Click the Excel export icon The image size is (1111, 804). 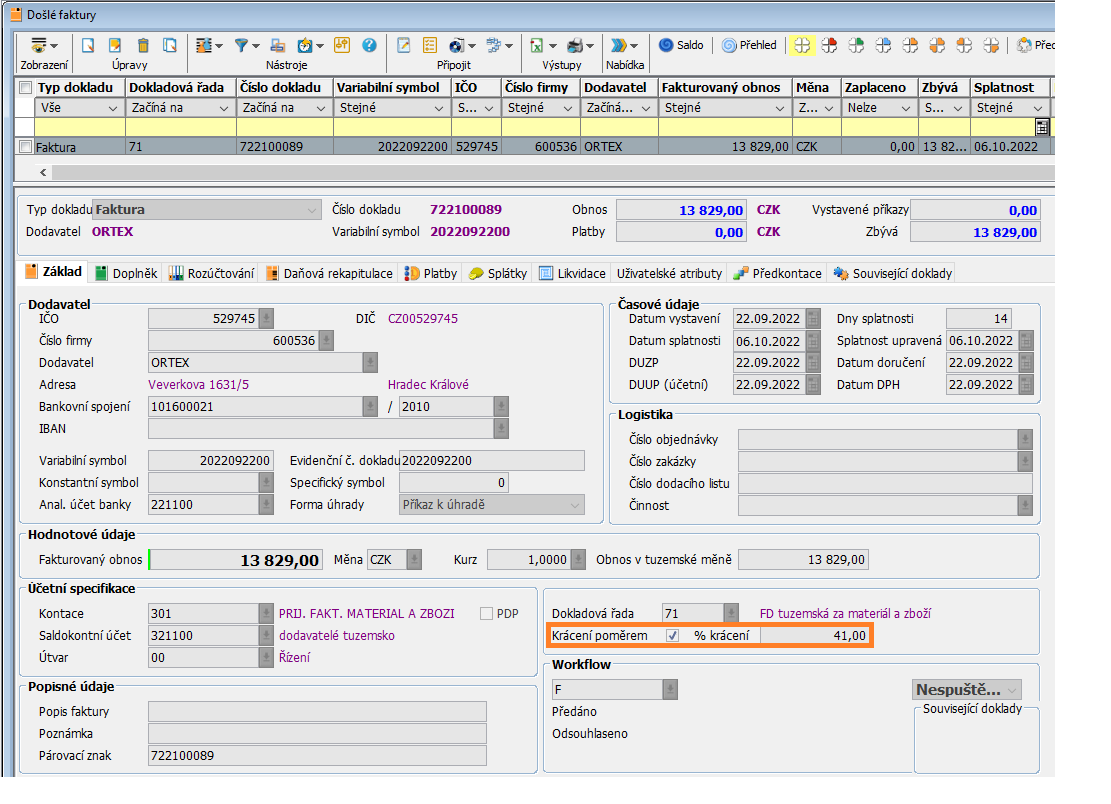[x=537, y=46]
